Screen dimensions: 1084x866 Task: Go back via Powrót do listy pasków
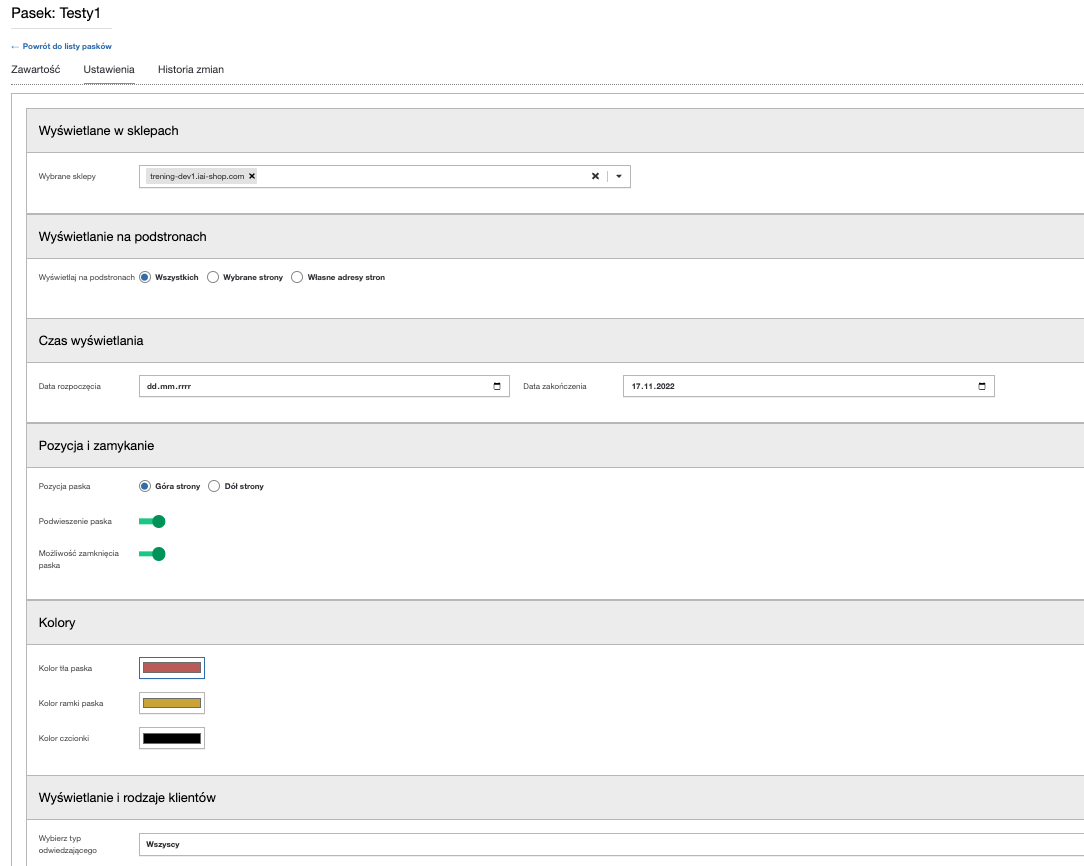(x=62, y=46)
